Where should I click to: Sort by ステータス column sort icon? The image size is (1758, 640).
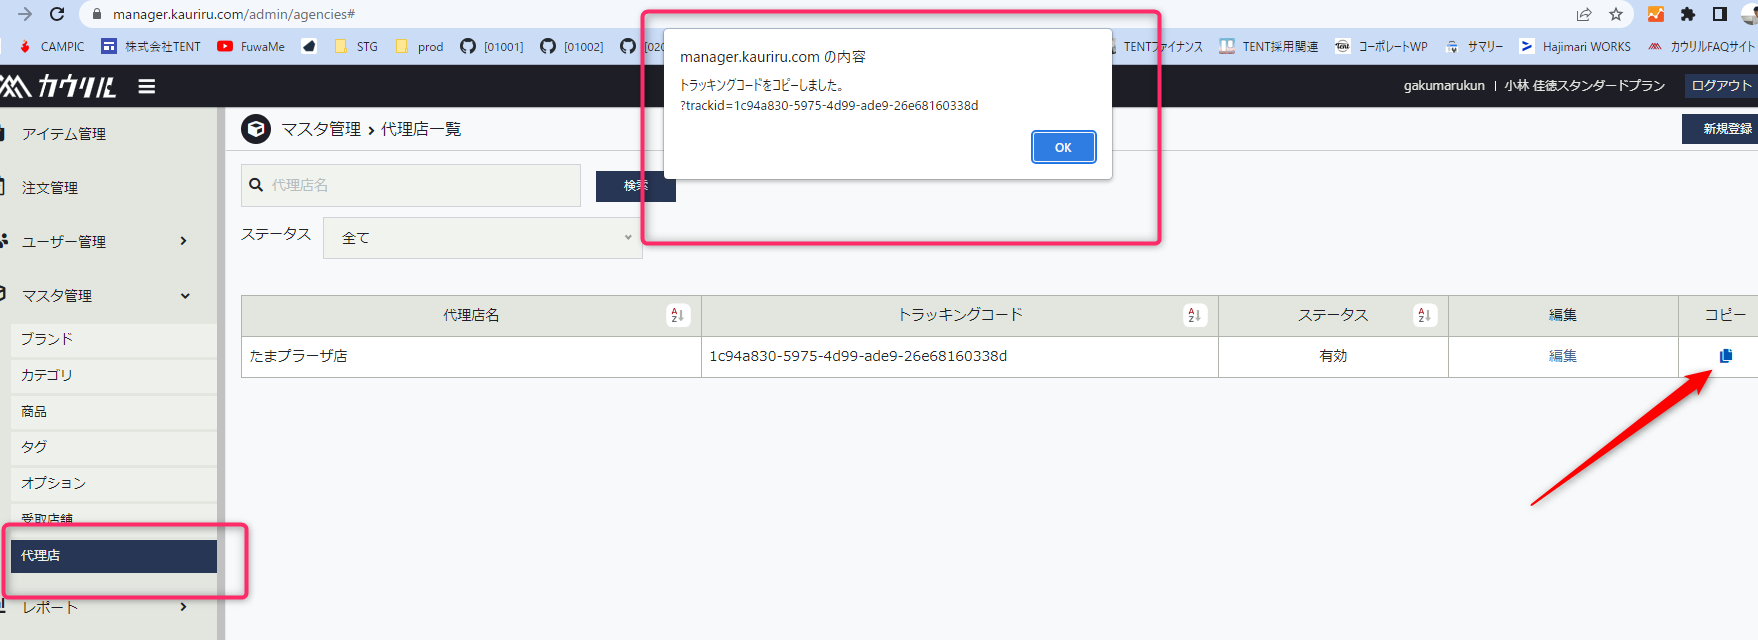(x=1424, y=315)
